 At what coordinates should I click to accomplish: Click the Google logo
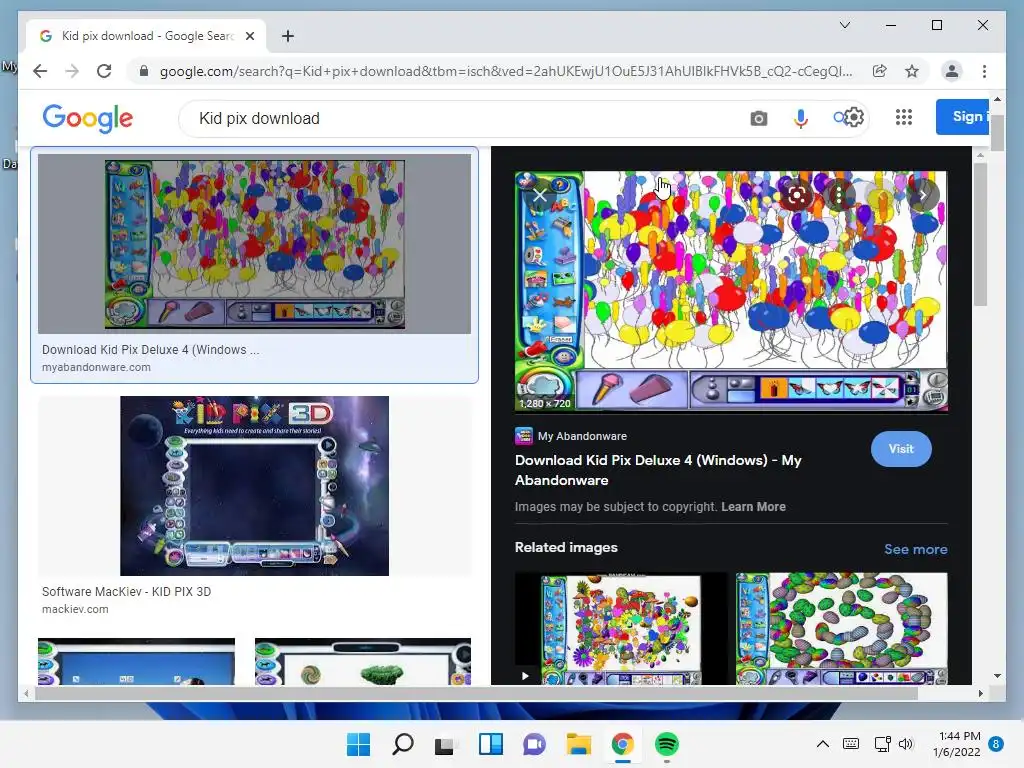click(88, 118)
